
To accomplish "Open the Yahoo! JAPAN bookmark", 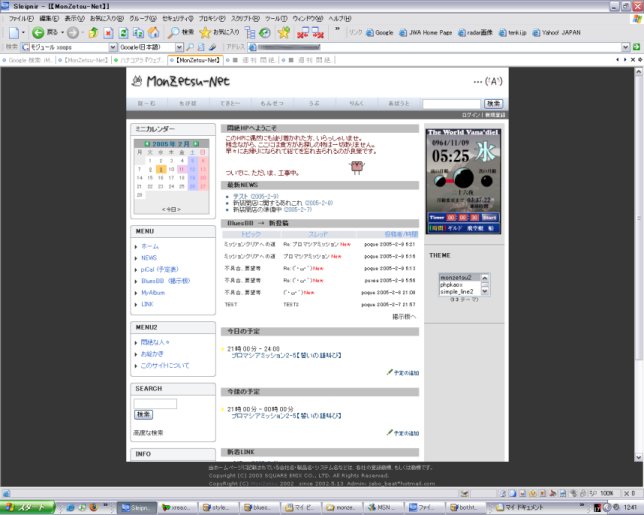I will click(557, 32).
